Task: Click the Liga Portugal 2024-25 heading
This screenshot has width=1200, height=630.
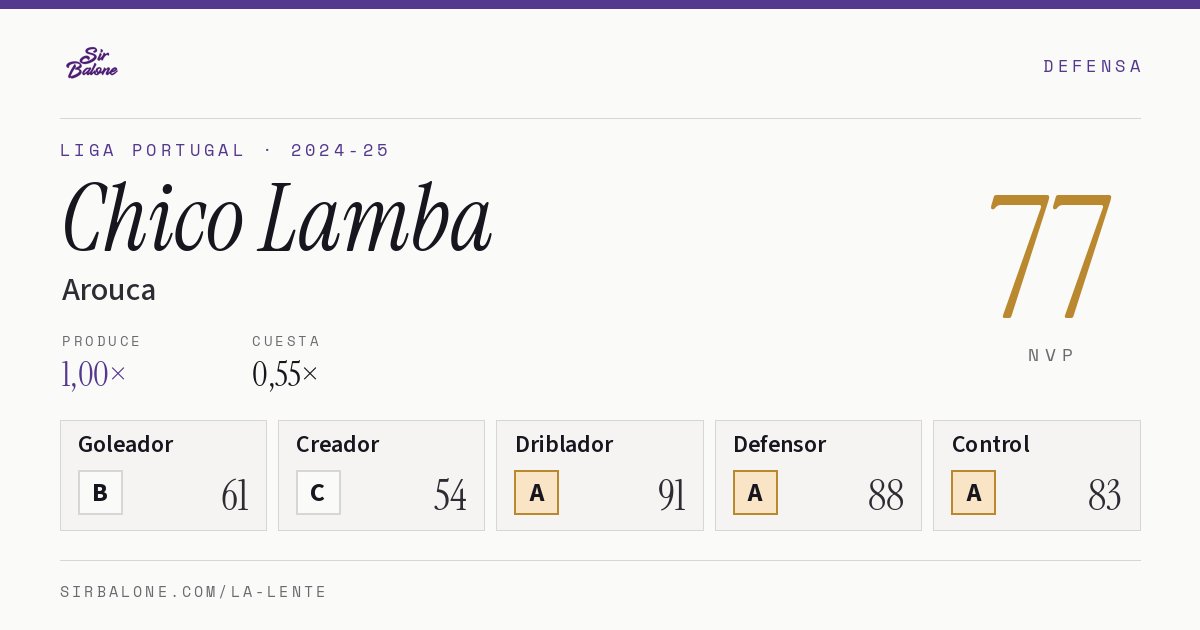Action: (225, 150)
